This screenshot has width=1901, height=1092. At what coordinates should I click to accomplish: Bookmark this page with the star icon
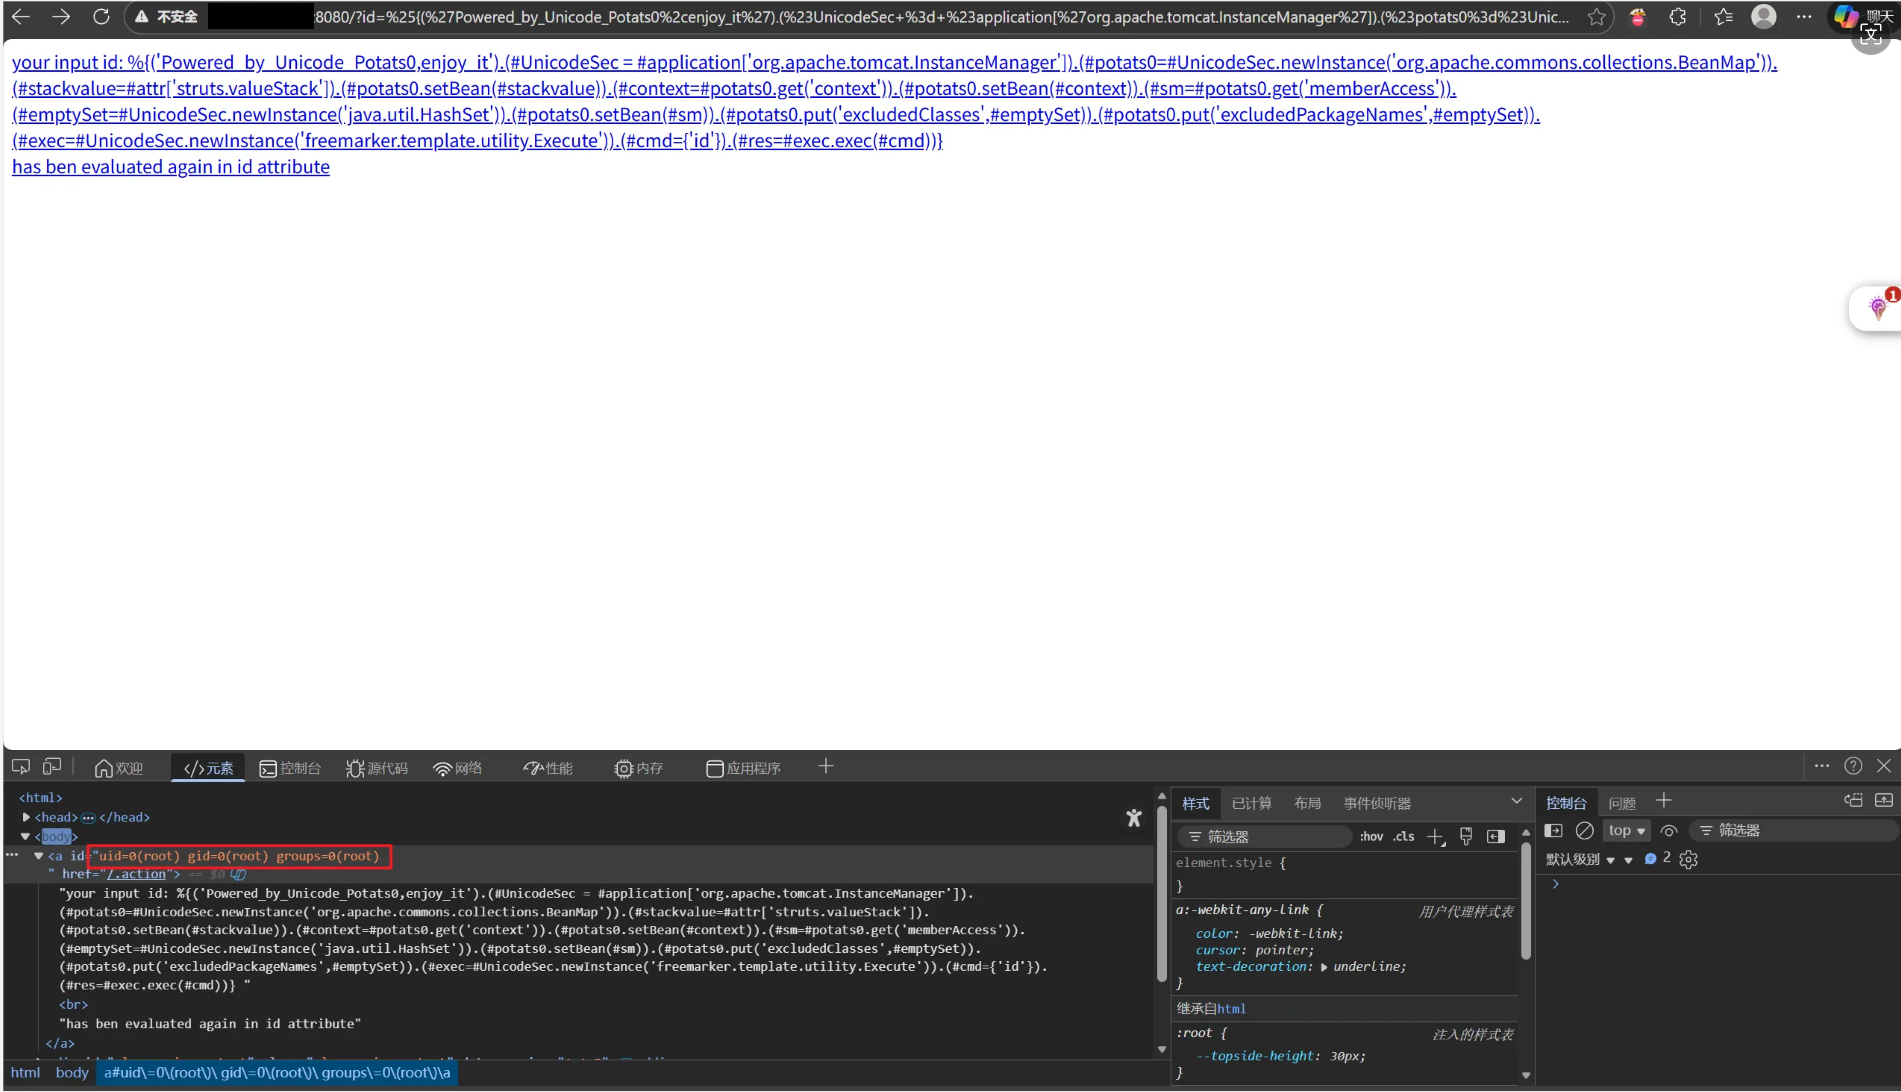(1597, 17)
